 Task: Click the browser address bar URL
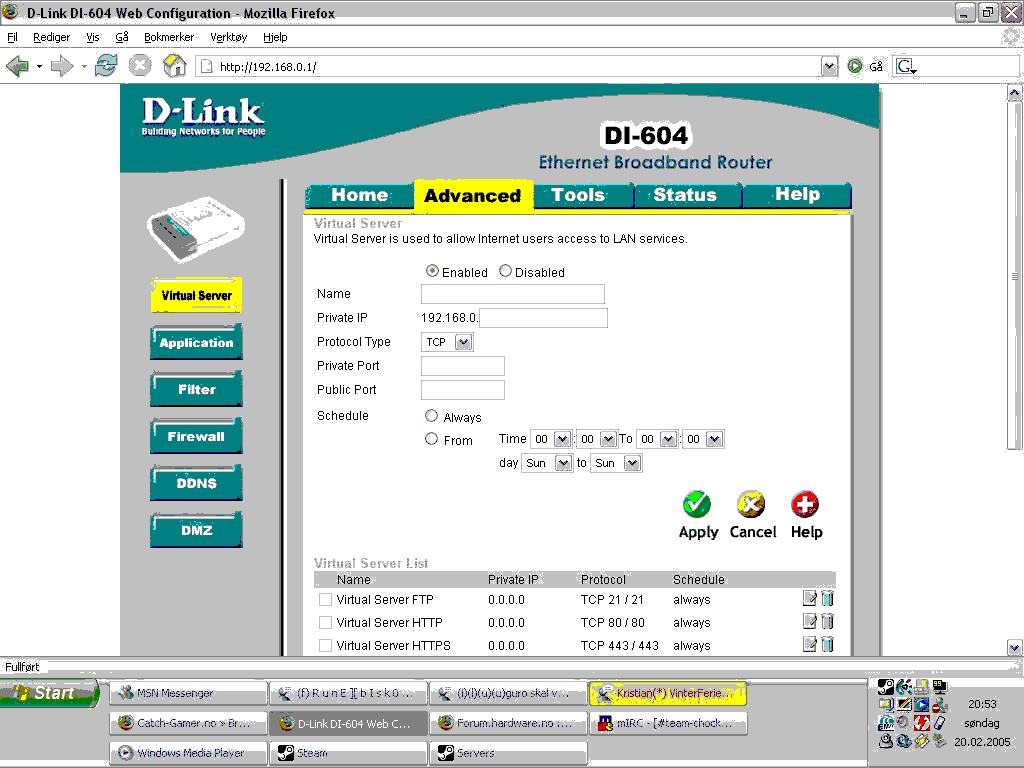268,67
